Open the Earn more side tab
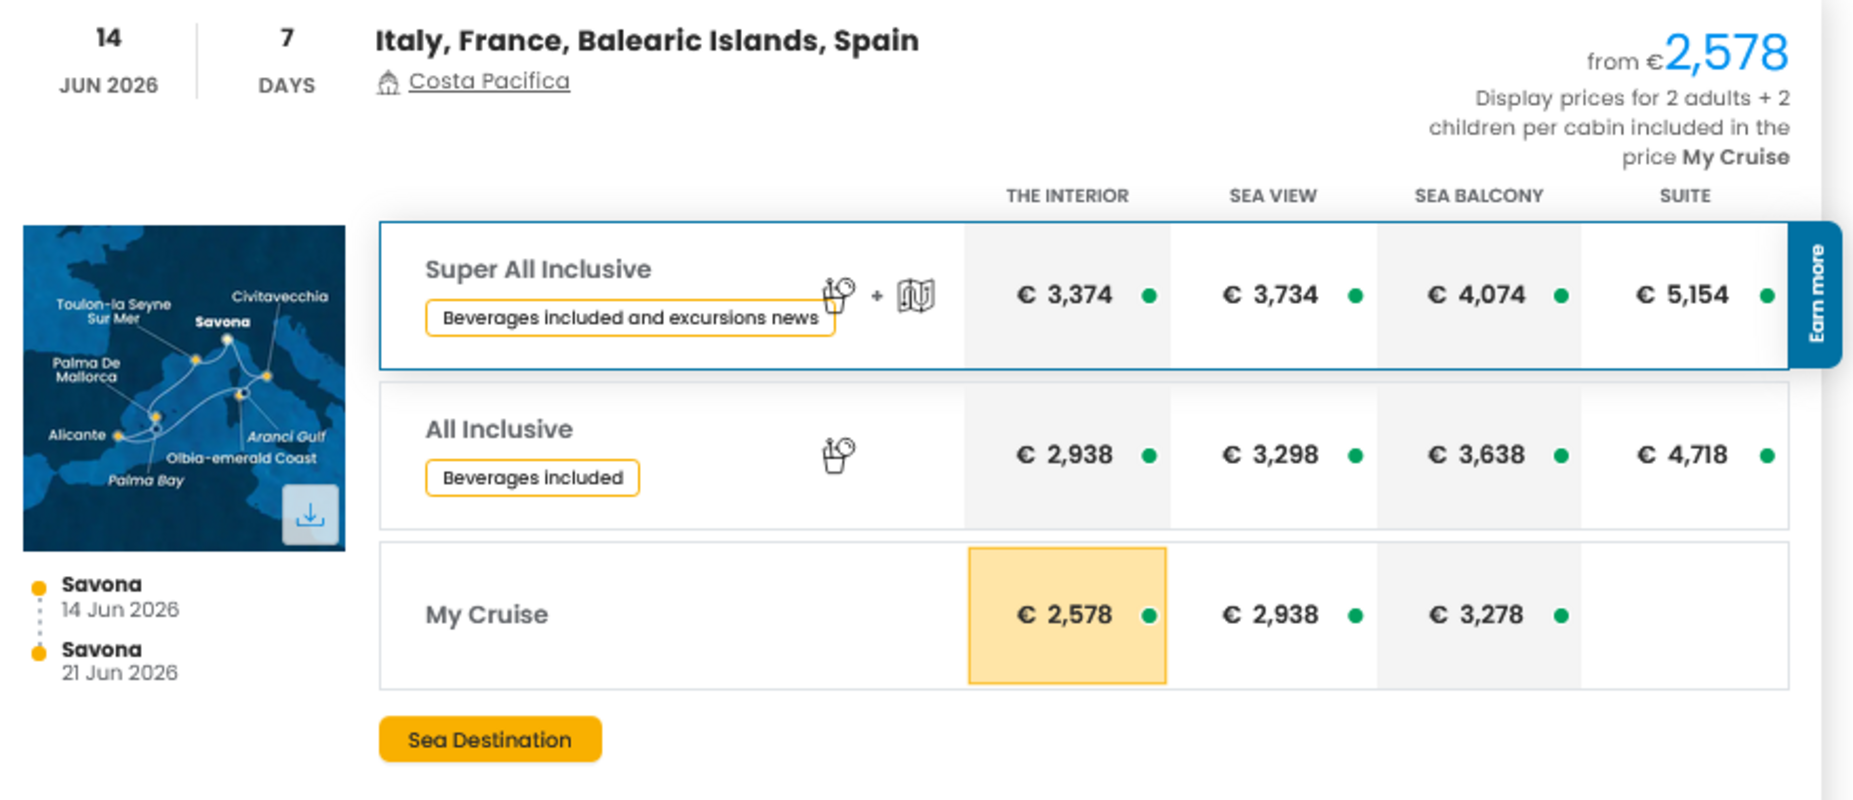Viewport: 1853px width, 800px height. [x=1816, y=294]
